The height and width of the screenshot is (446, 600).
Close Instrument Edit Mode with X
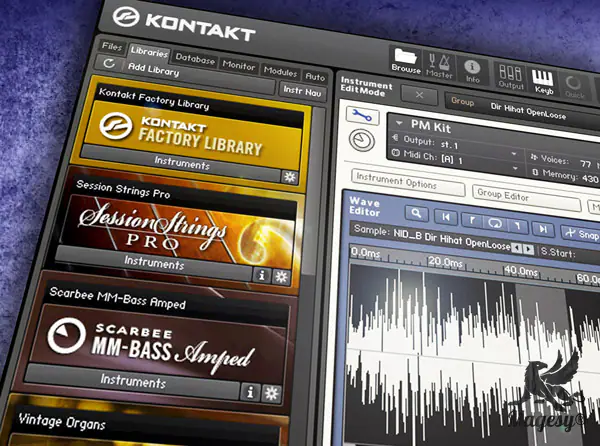[419, 95]
